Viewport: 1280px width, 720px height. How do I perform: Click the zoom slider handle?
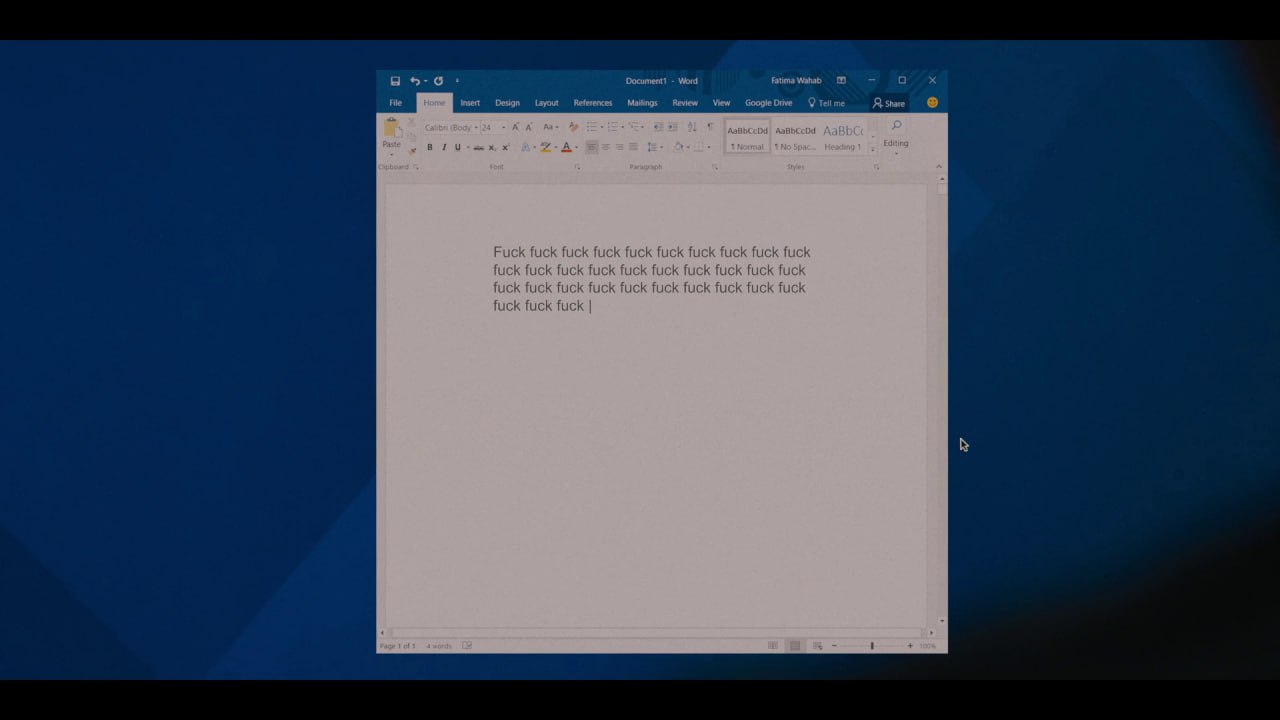pyautogui.click(x=872, y=646)
